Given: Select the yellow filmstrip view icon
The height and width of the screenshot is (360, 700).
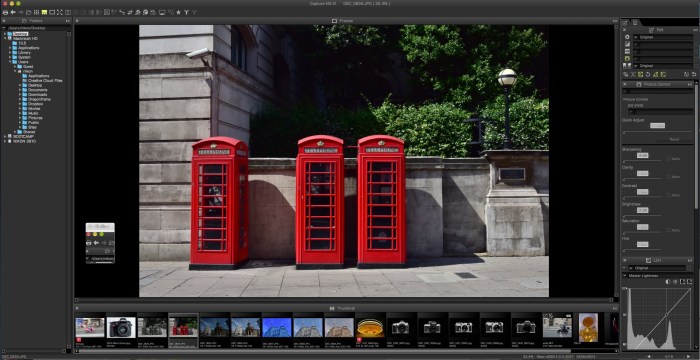Looking at the screenshot, I should point(44,12).
